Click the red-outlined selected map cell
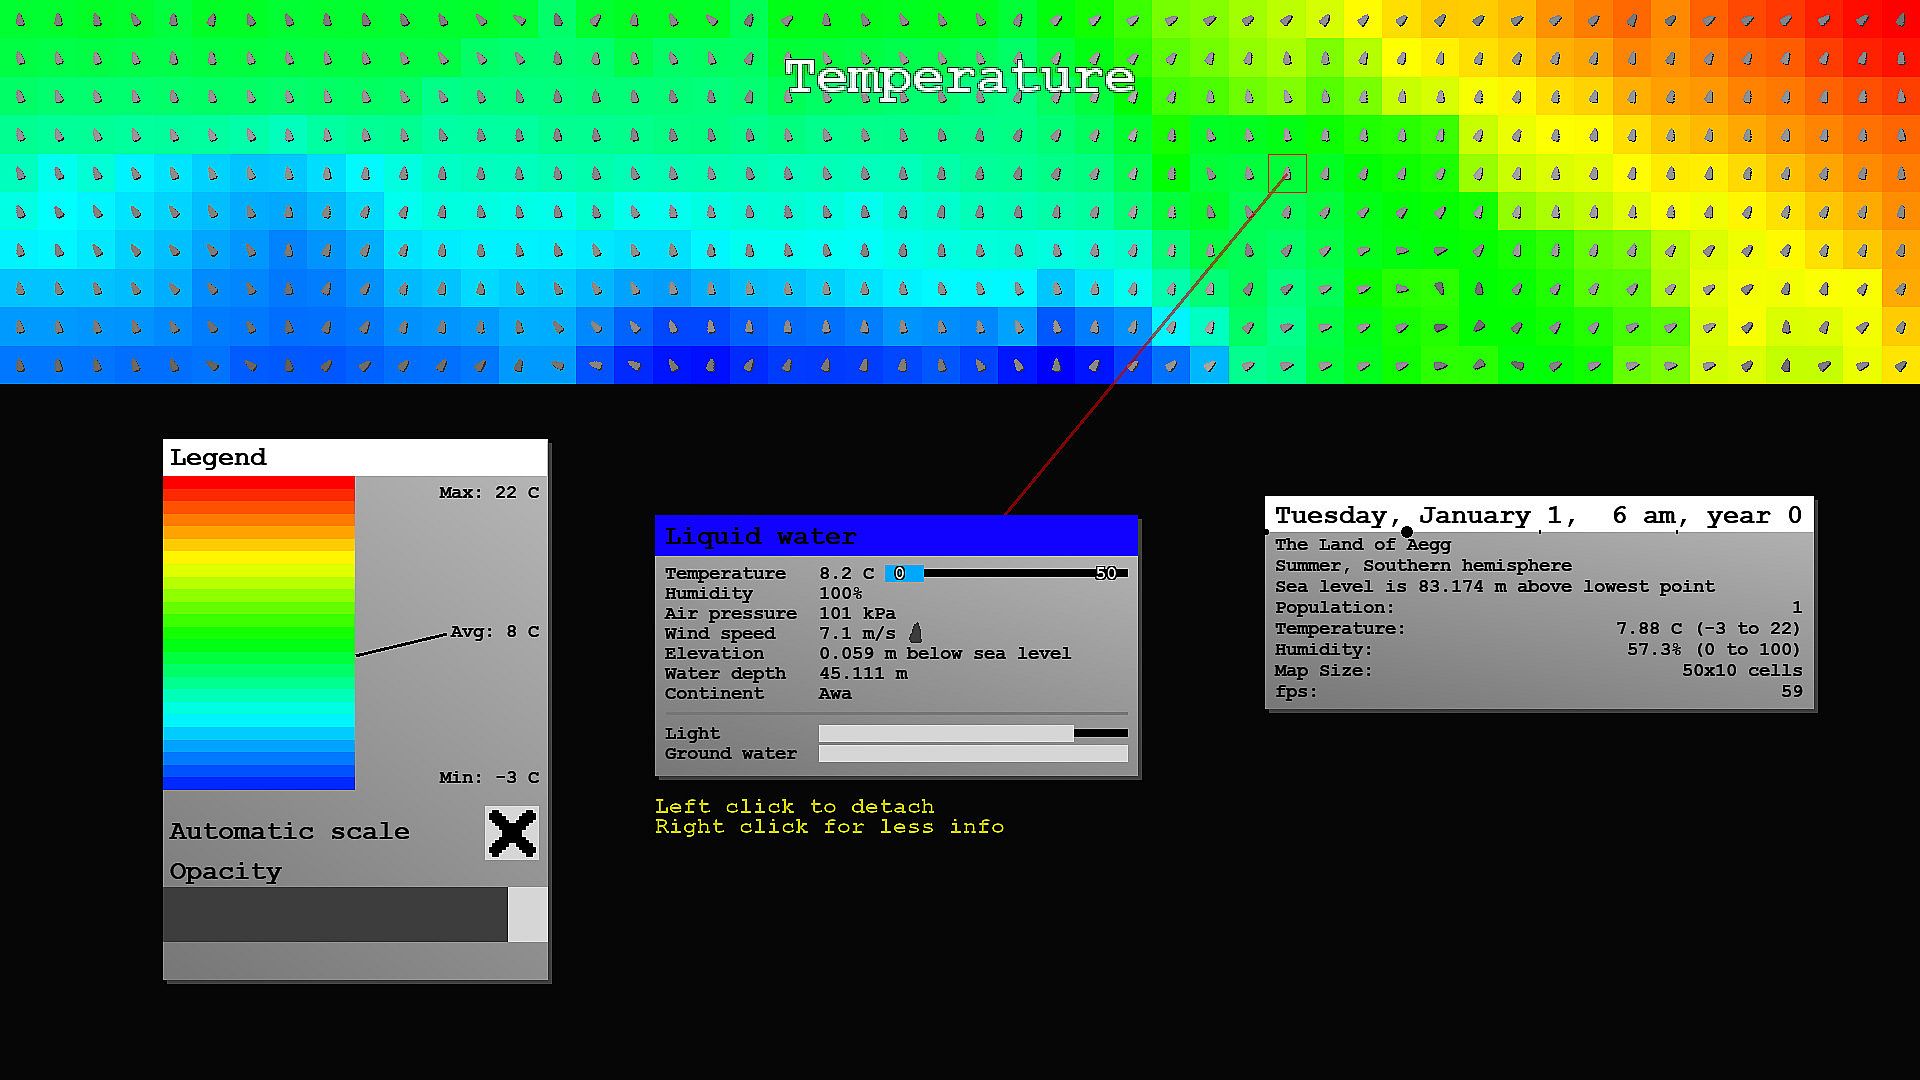 pos(1287,174)
